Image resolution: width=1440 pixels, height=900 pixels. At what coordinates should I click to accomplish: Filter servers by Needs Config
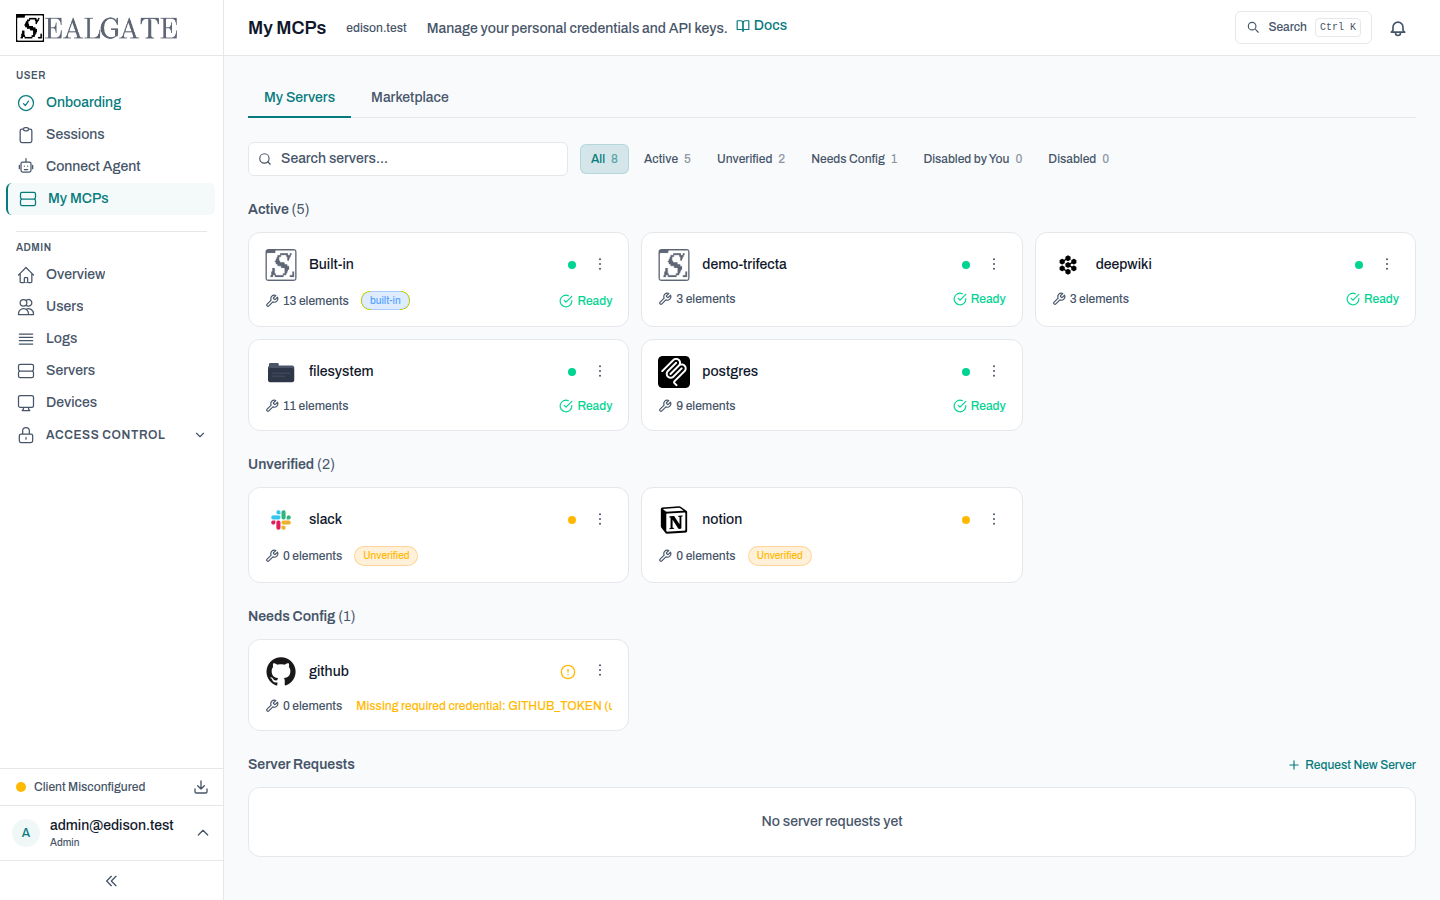coord(854,159)
